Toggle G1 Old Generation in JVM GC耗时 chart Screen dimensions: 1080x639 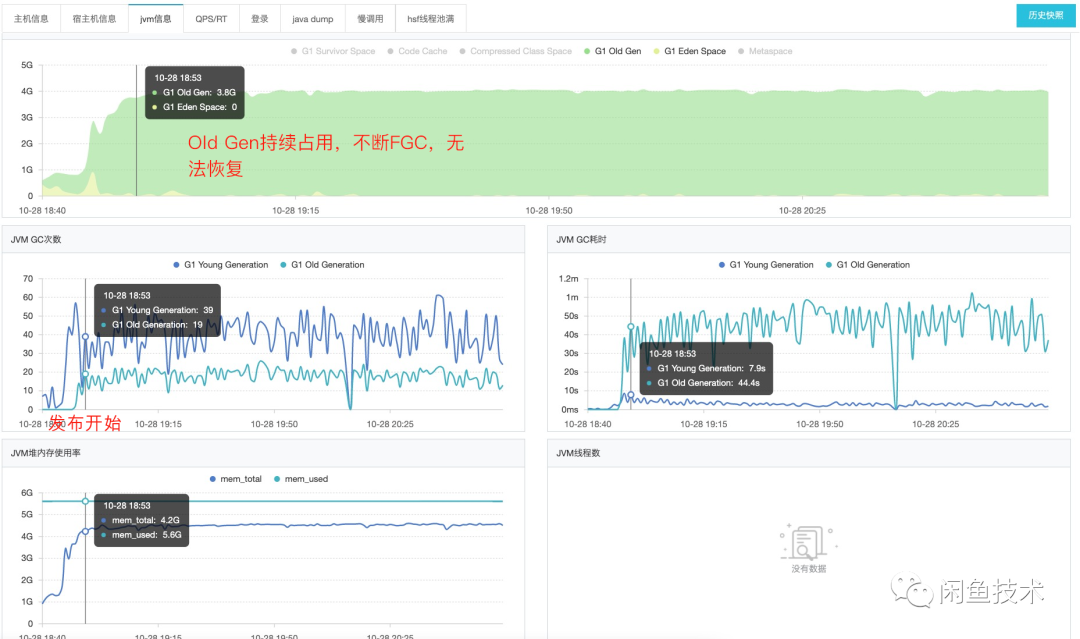(867, 264)
